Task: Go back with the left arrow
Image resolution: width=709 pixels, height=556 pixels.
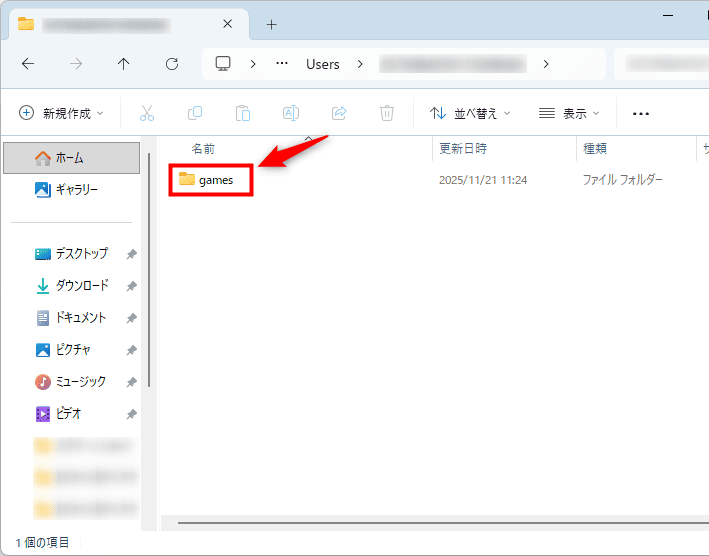Action: (x=28, y=64)
